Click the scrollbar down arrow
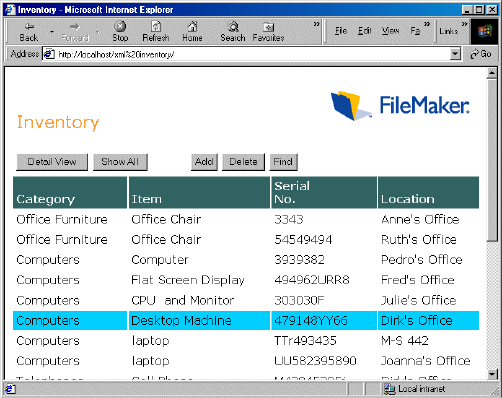Image resolution: width=502 pixels, height=398 pixels. pyautogui.click(x=492, y=374)
